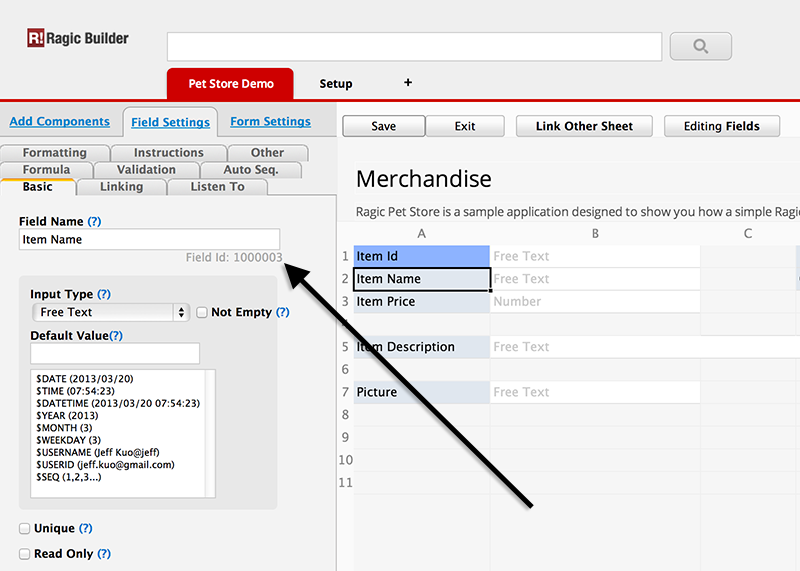
Task: Select the Item Name label cell
Action: click(x=421, y=279)
